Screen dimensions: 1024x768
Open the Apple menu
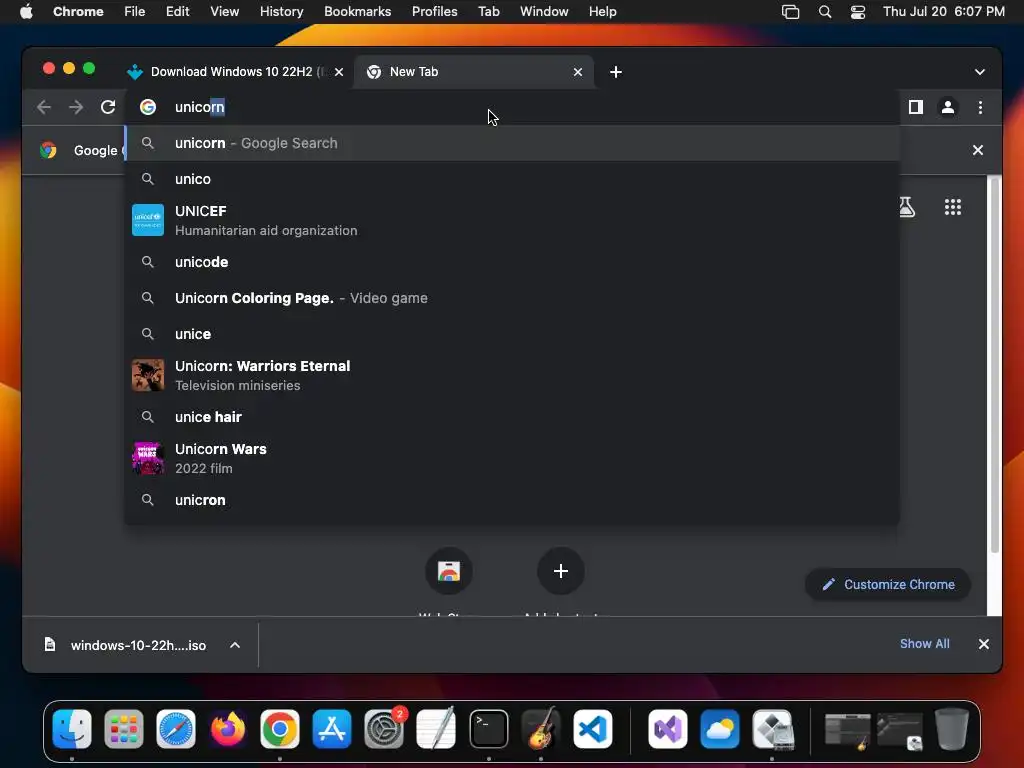pyautogui.click(x=26, y=12)
